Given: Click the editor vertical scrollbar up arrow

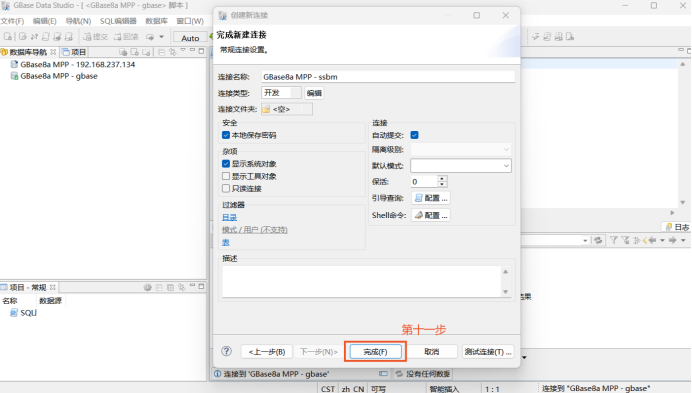Looking at the screenshot, I should point(683,64).
